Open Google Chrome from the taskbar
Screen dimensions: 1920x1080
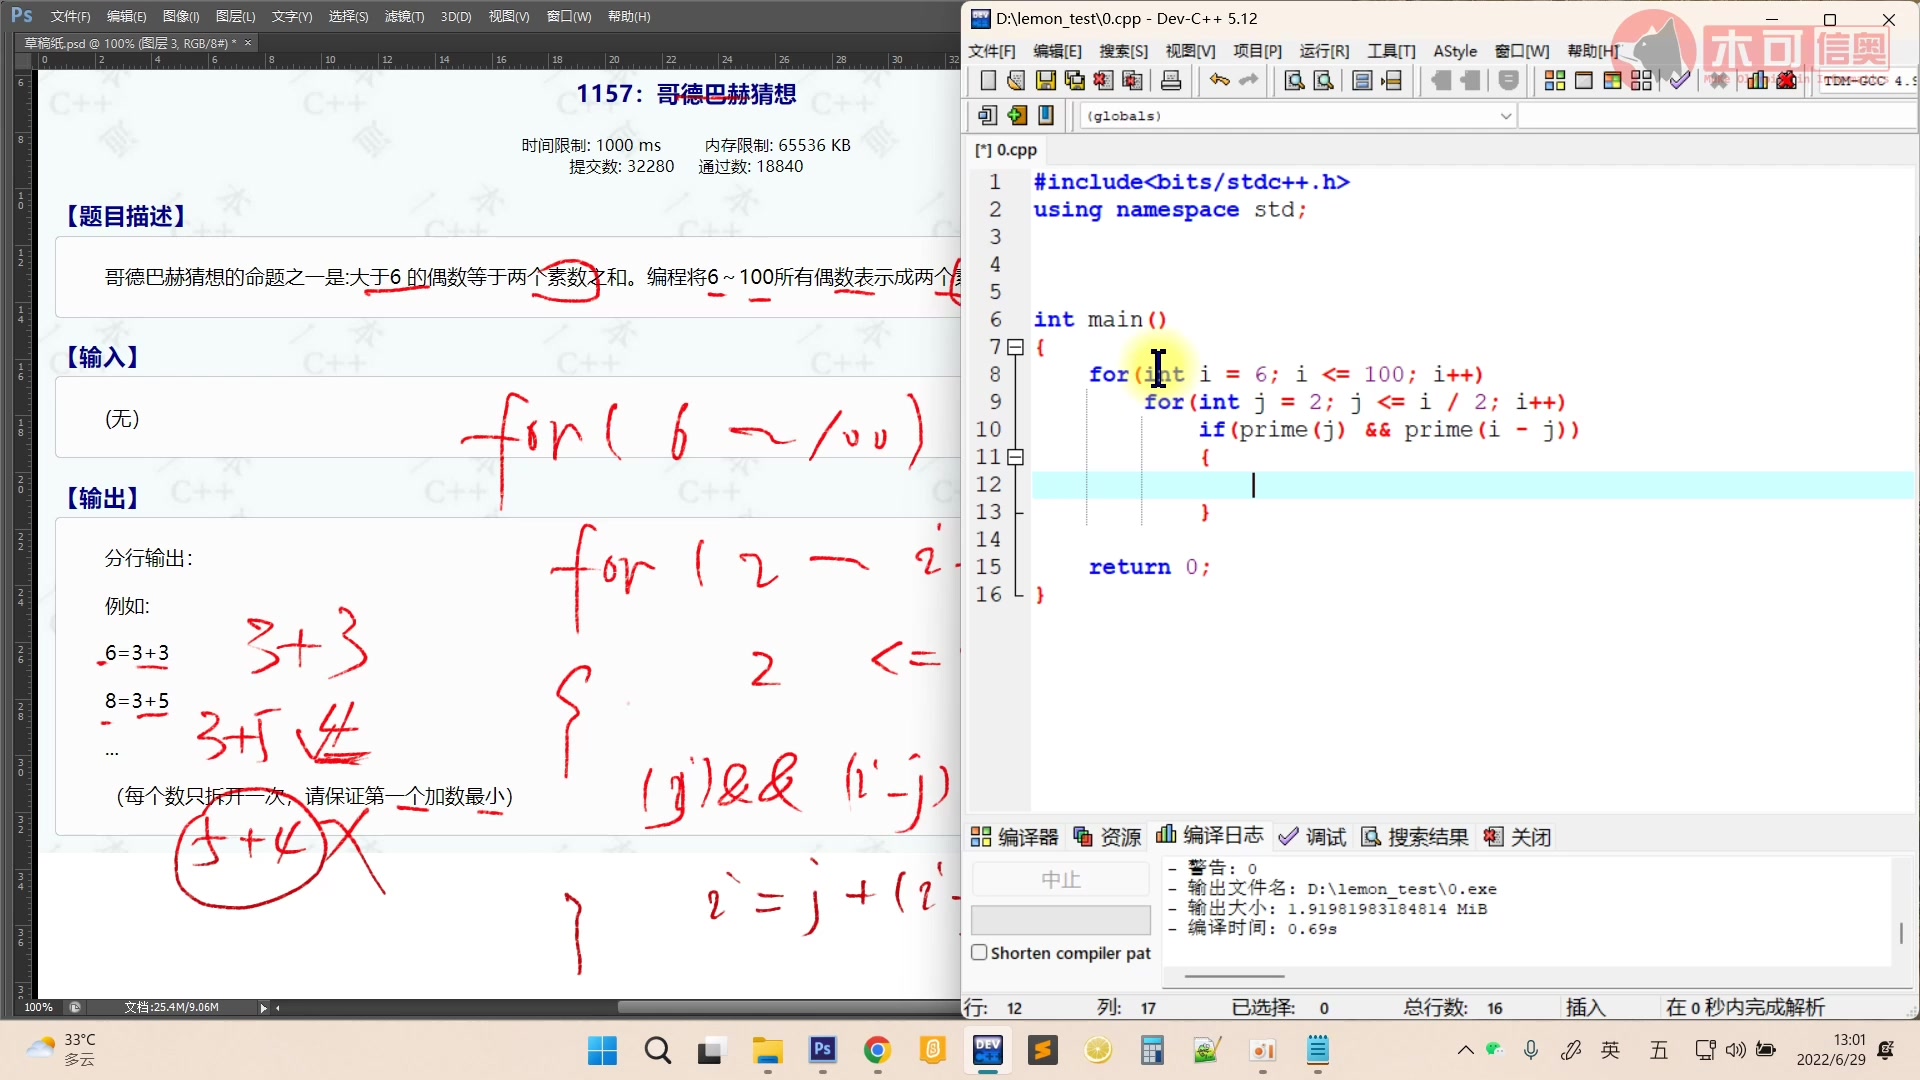click(877, 1050)
